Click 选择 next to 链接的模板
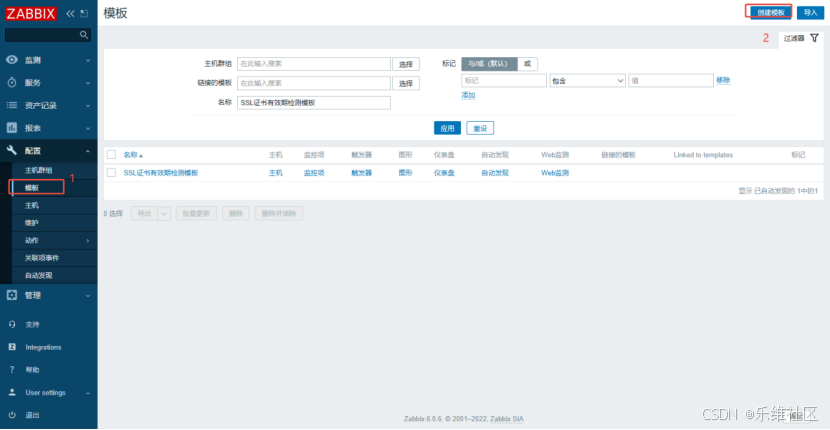830x430 pixels. tap(406, 83)
